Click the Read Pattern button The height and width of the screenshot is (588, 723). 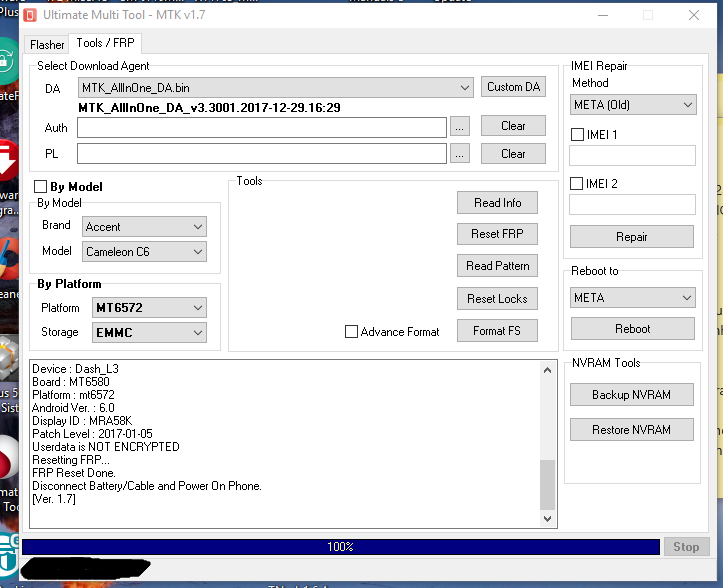tap(497, 266)
